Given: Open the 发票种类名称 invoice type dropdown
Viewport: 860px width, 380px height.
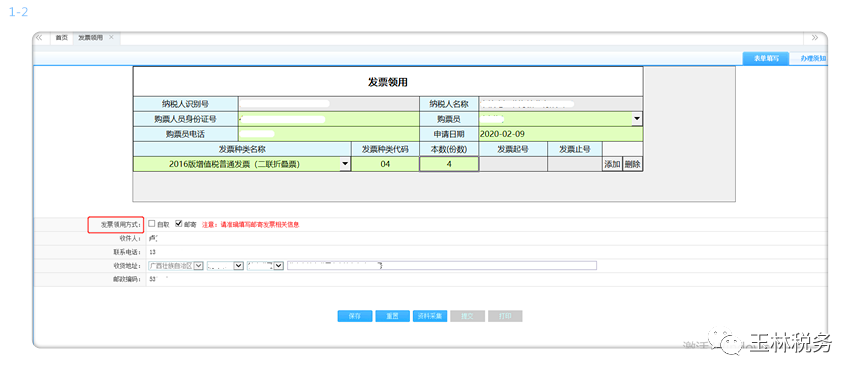Looking at the screenshot, I should pyautogui.click(x=345, y=164).
